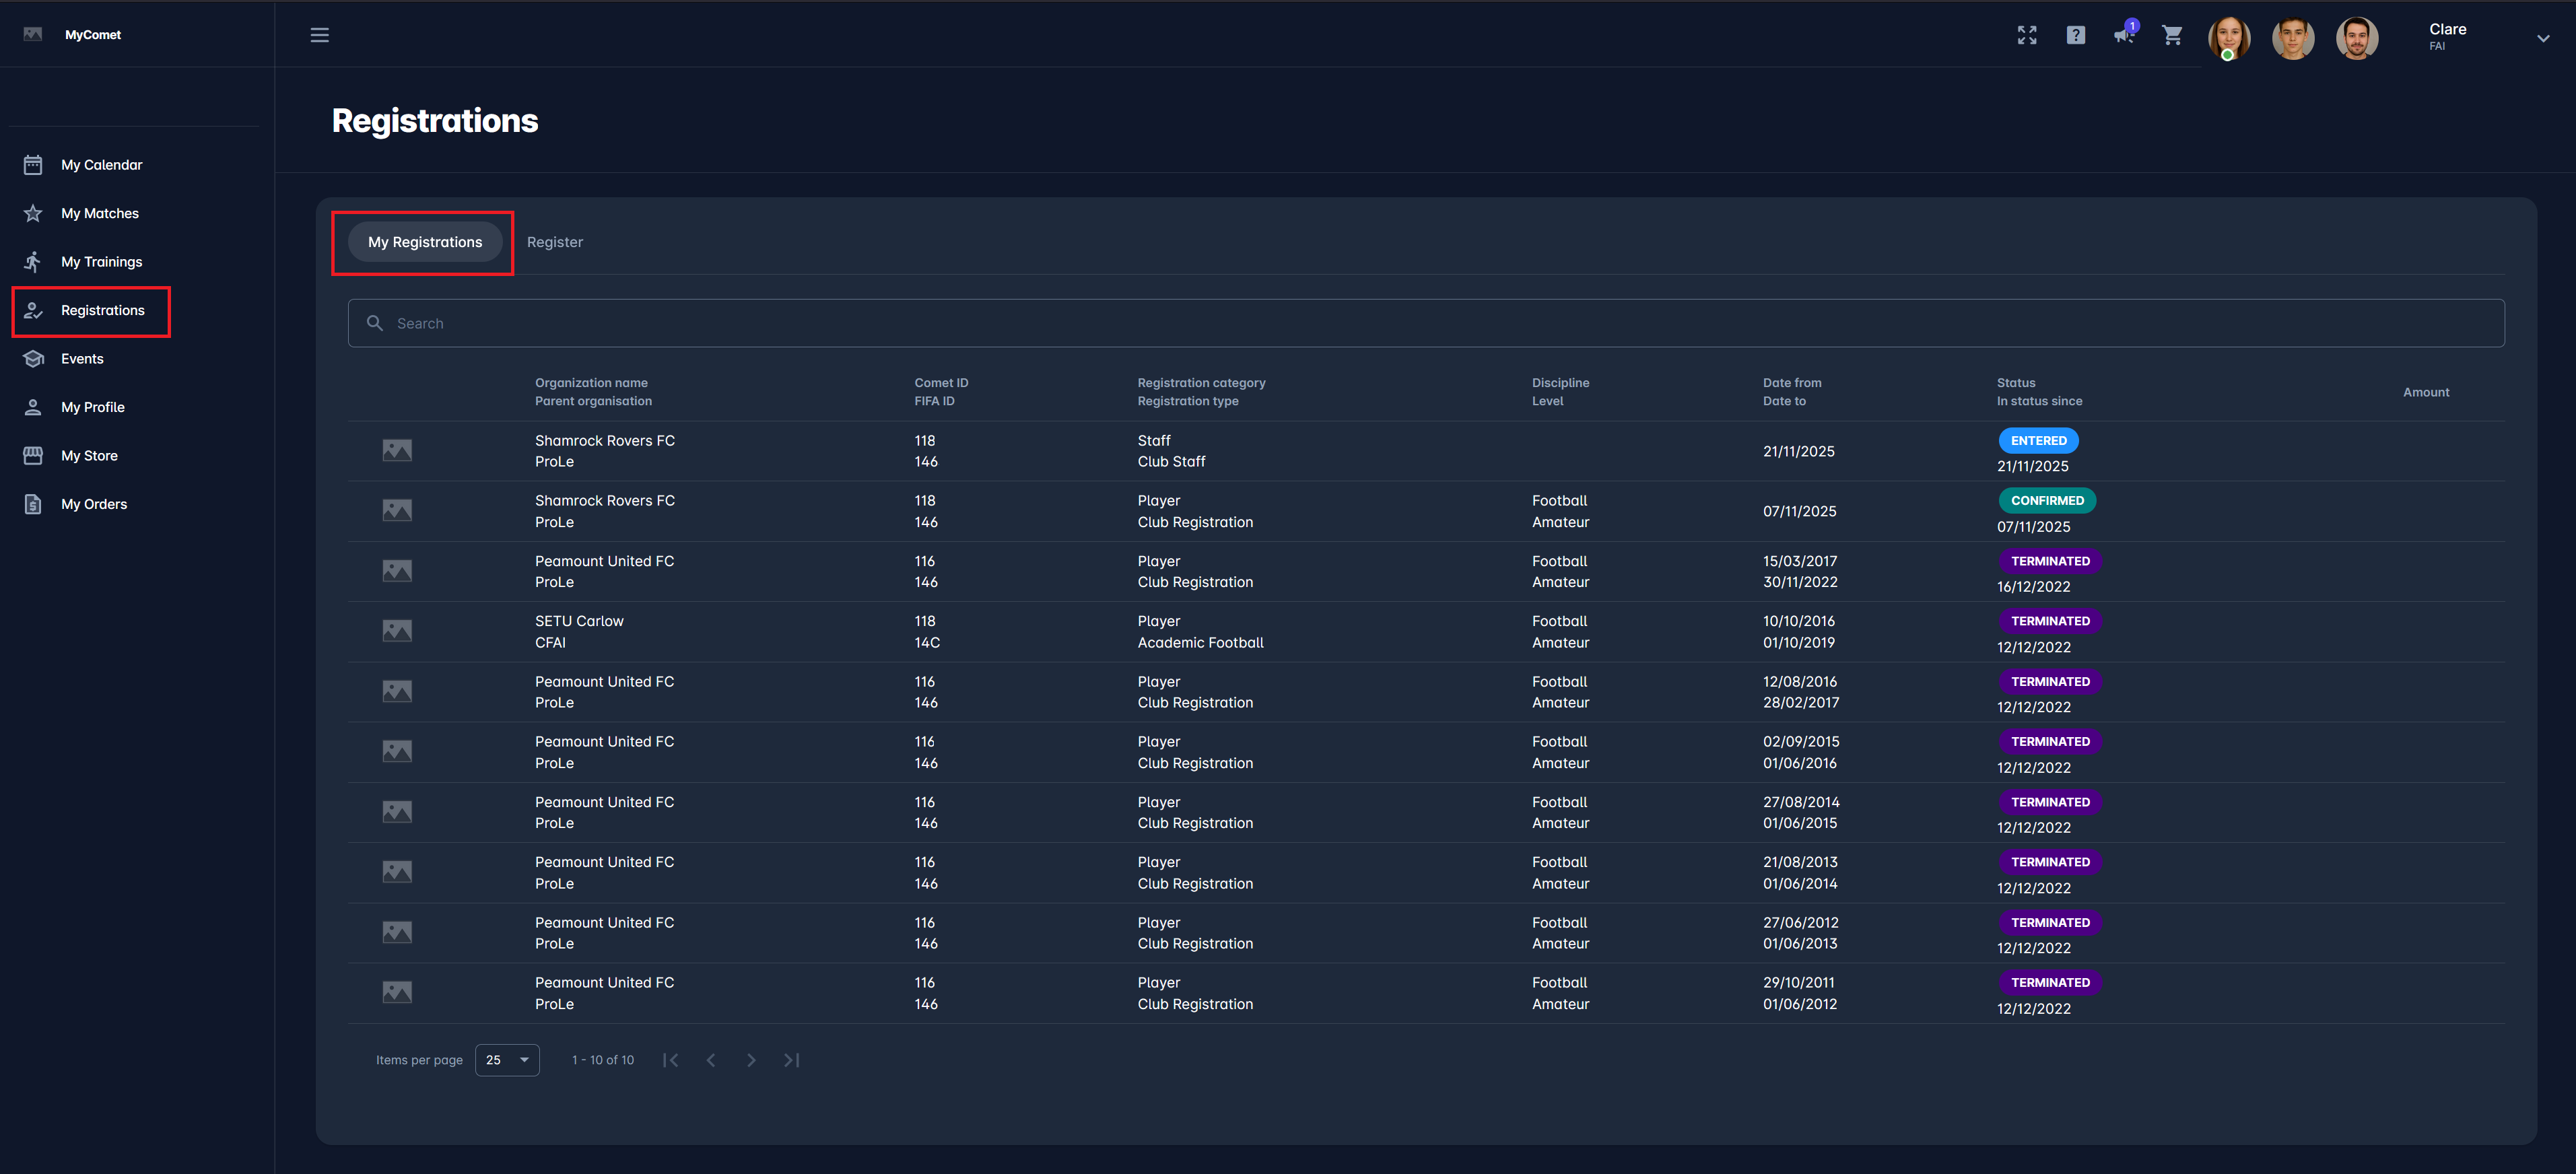This screenshot has height=1174, width=2576.
Task: Toggle fullscreen mode icon
Action: (2026, 35)
